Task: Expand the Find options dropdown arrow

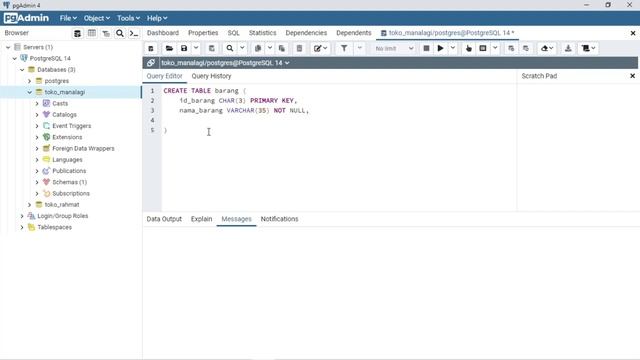Action: (x=242, y=48)
